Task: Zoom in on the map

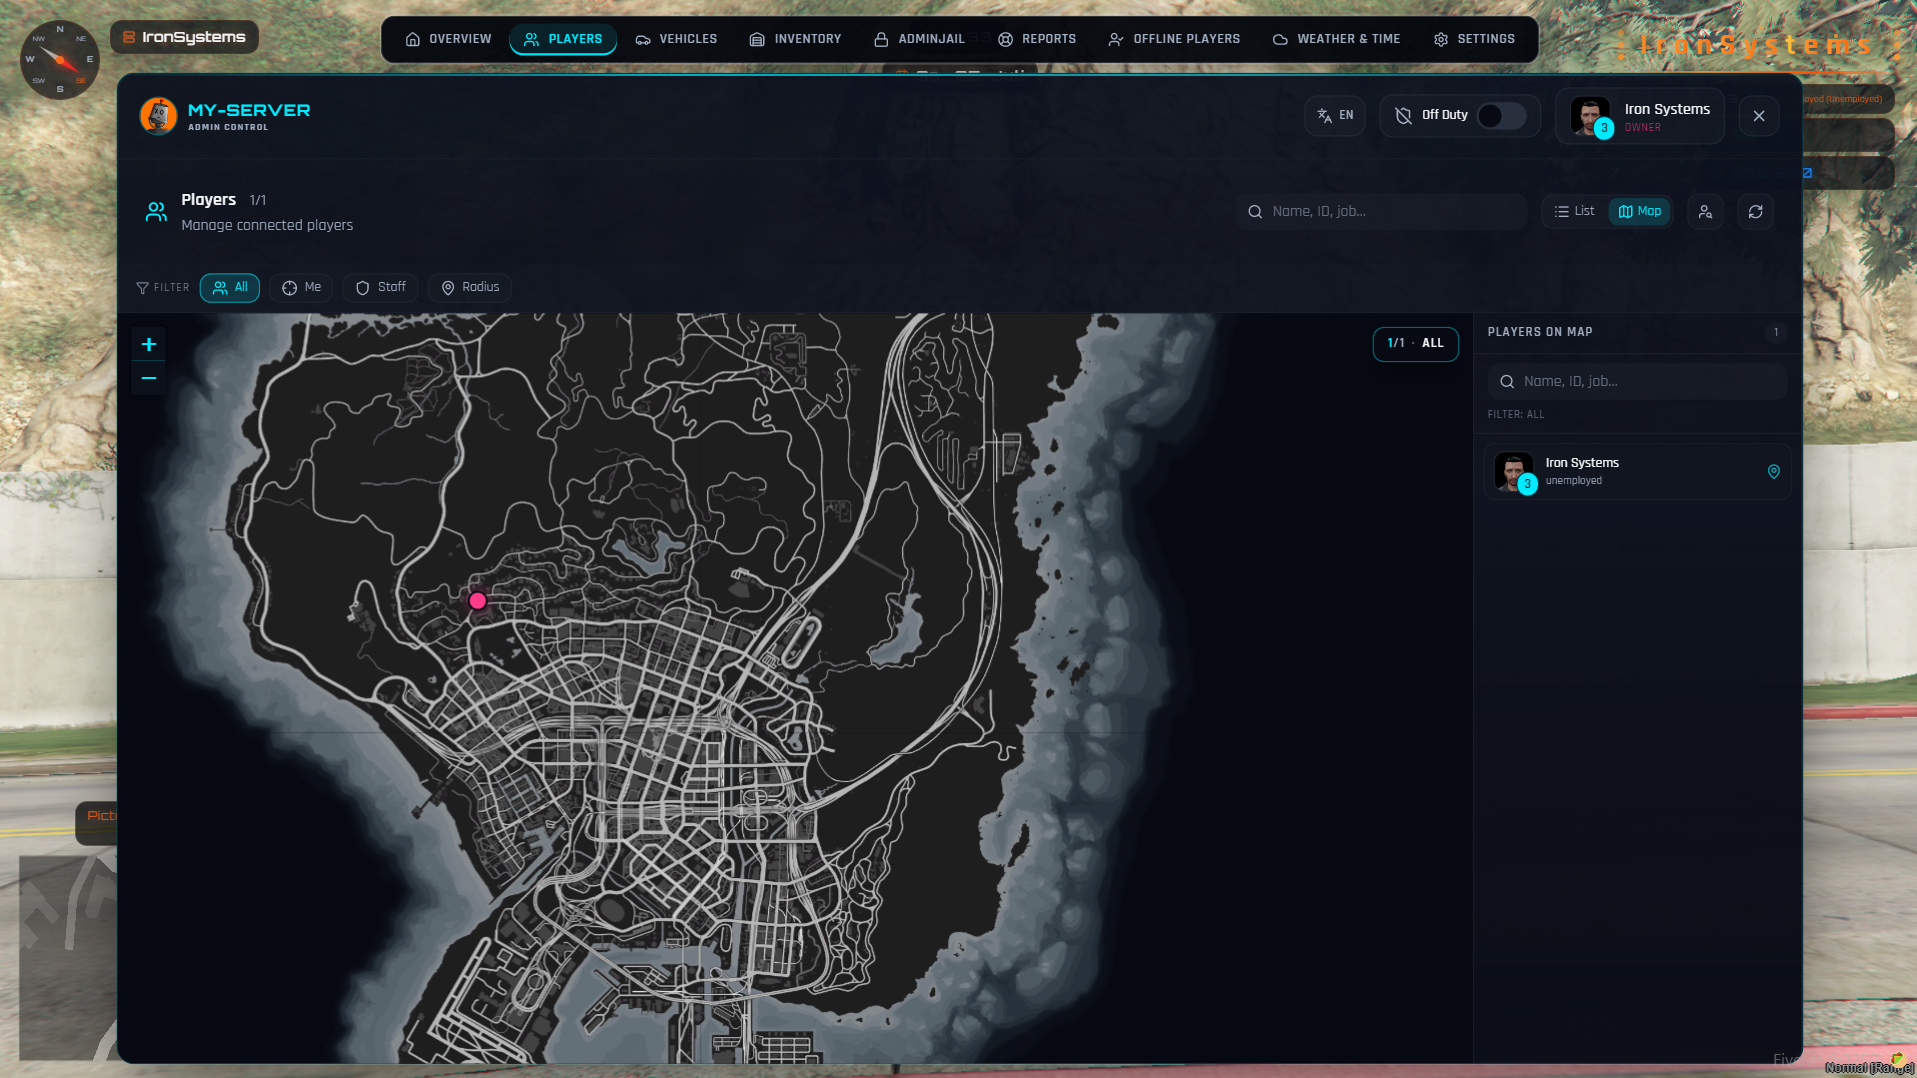Action: point(149,345)
